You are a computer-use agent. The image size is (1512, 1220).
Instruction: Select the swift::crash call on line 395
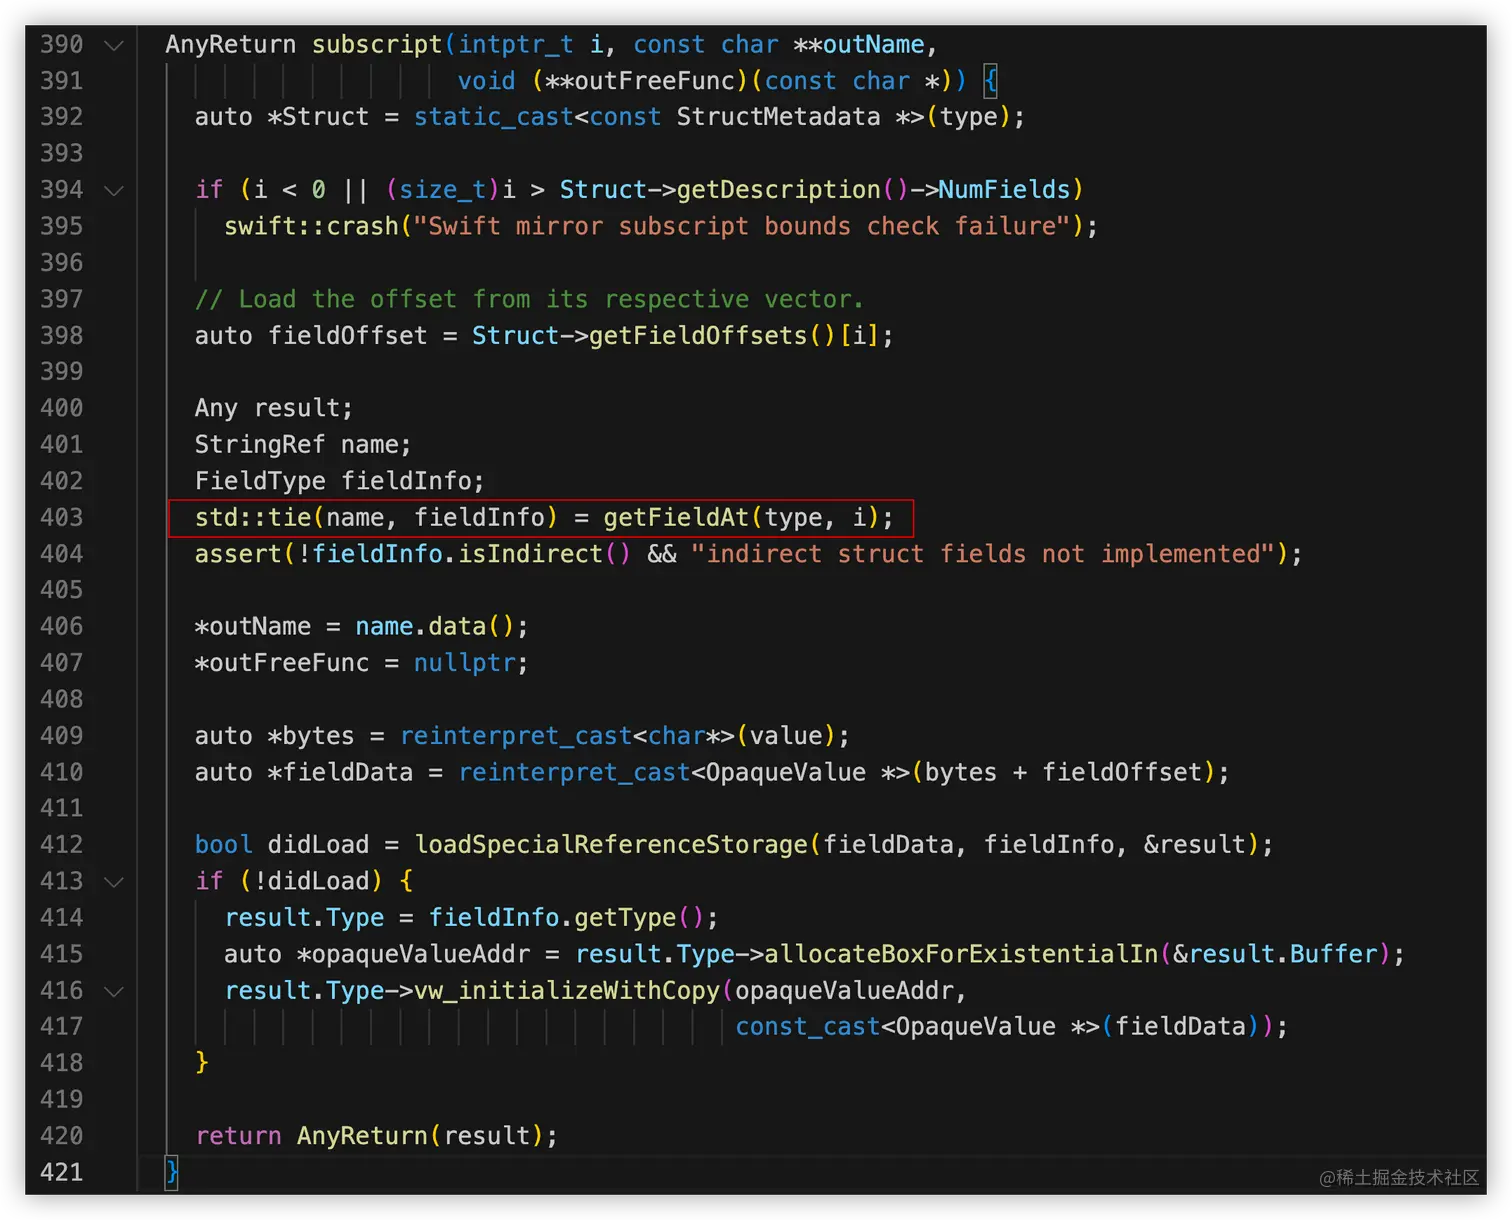tap(660, 226)
